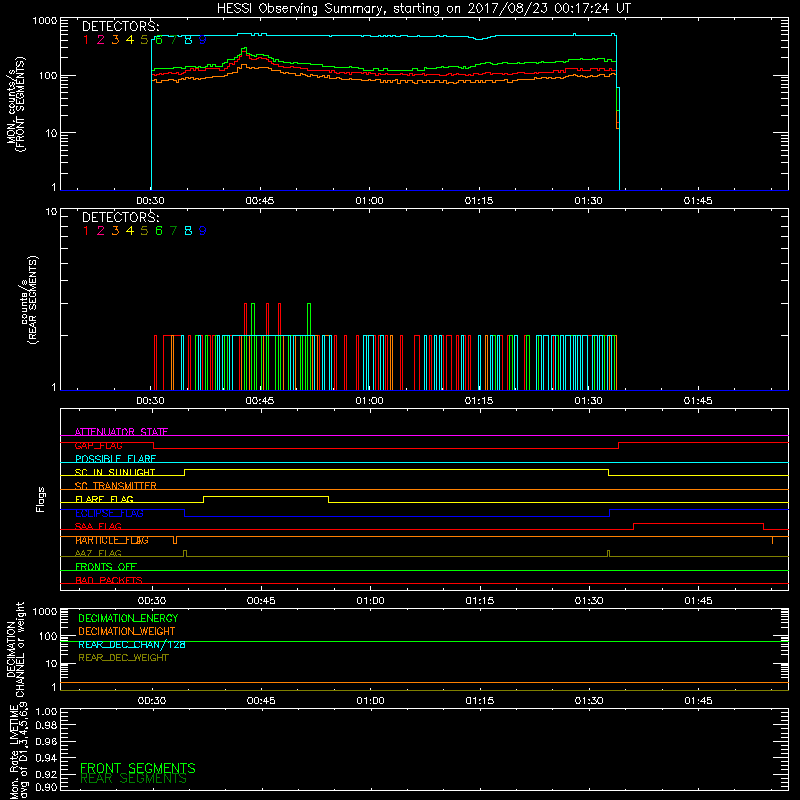Click the 10 tick on the rear segments plot
Screen dimensions: 800x800
click(x=52, y=212)
